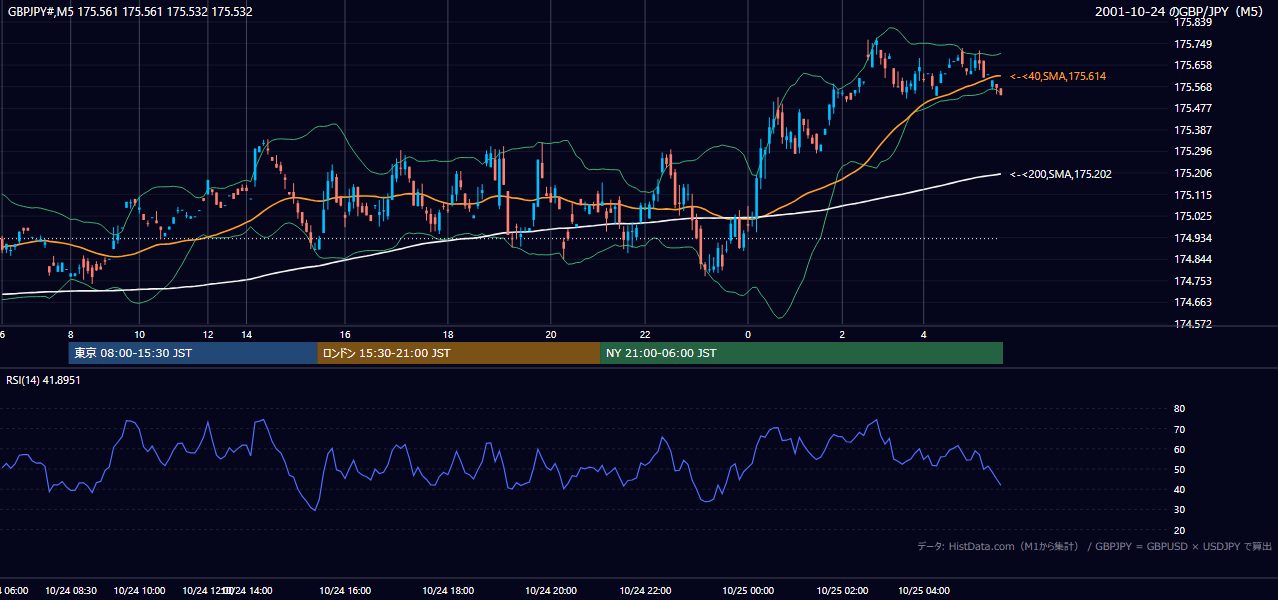Click the 10/25 00:00 time label
The width and height of the screenshot is (1278, 600).
748,590
